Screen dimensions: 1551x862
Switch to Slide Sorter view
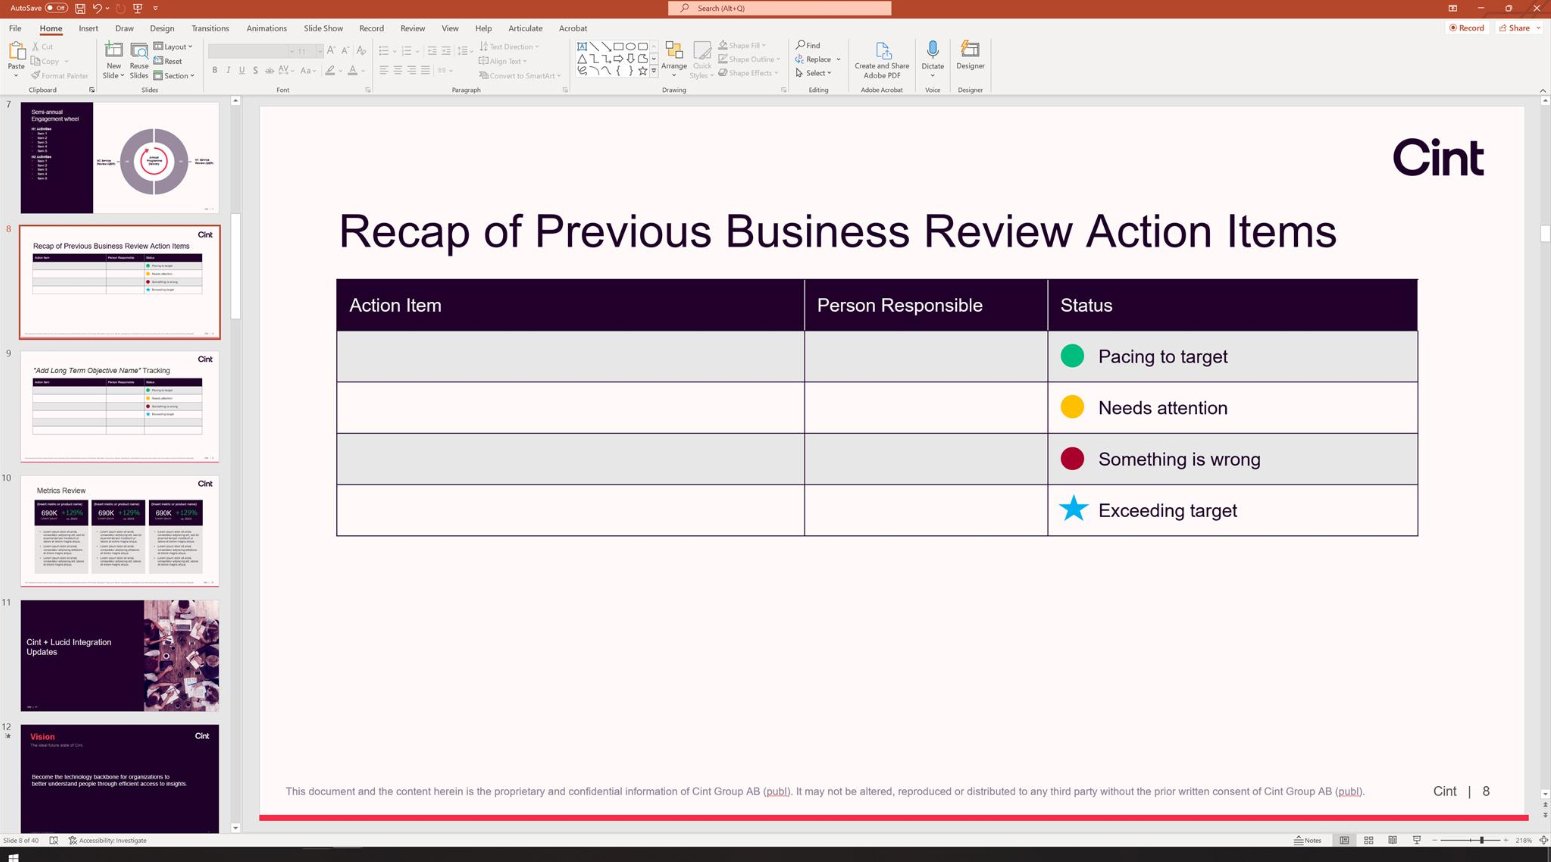point(1368,840)
